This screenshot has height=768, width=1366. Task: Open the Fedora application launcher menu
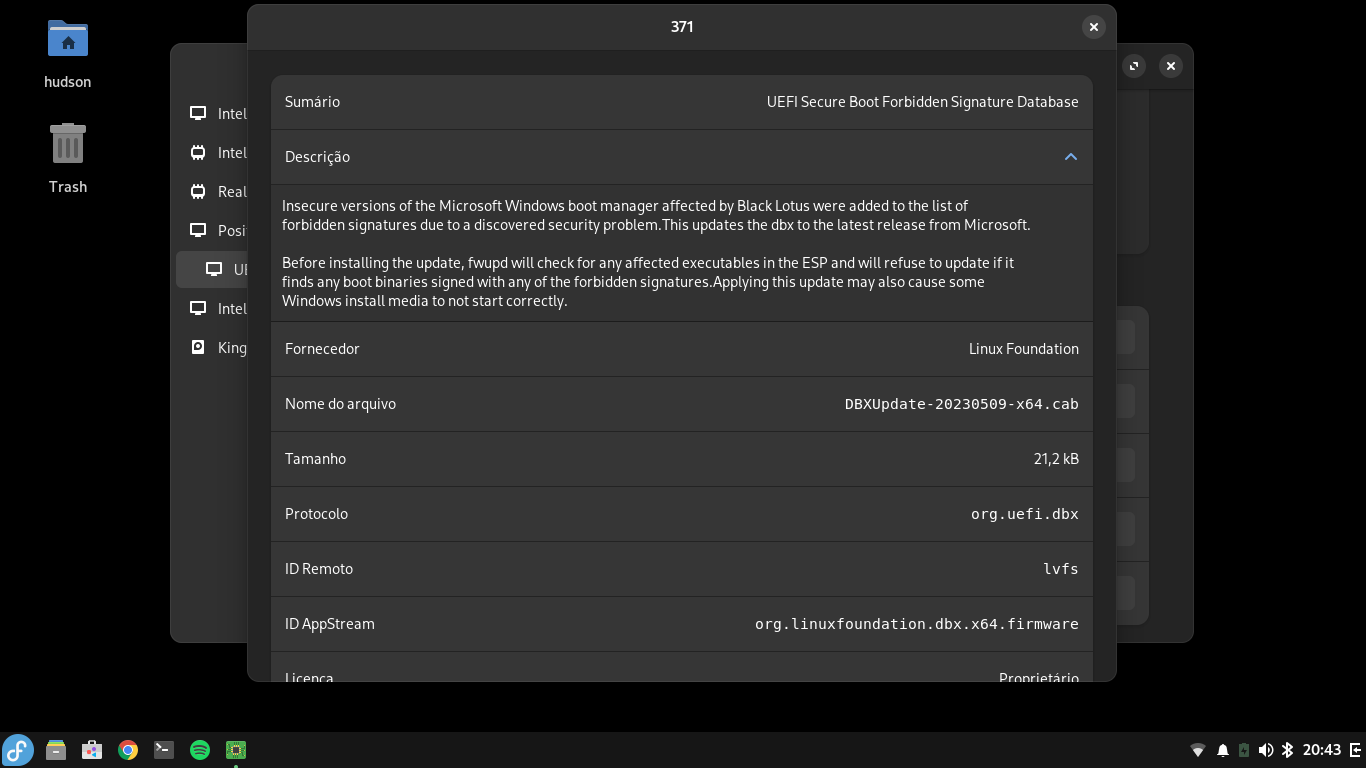tap(18, 750)
